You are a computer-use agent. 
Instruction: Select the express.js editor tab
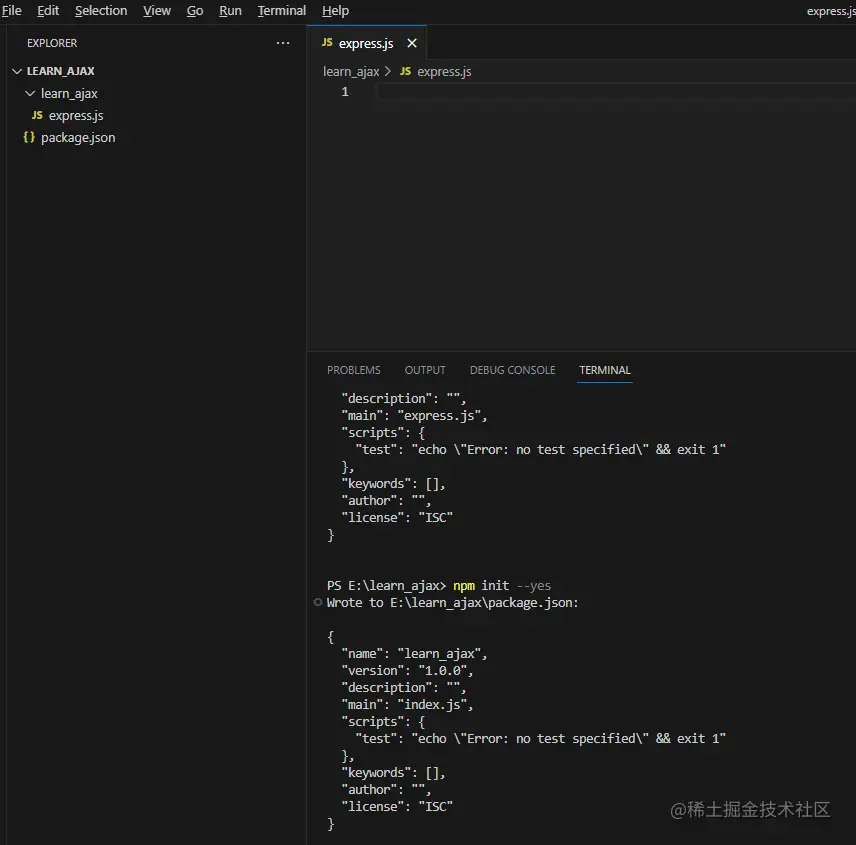pos(366,43)
